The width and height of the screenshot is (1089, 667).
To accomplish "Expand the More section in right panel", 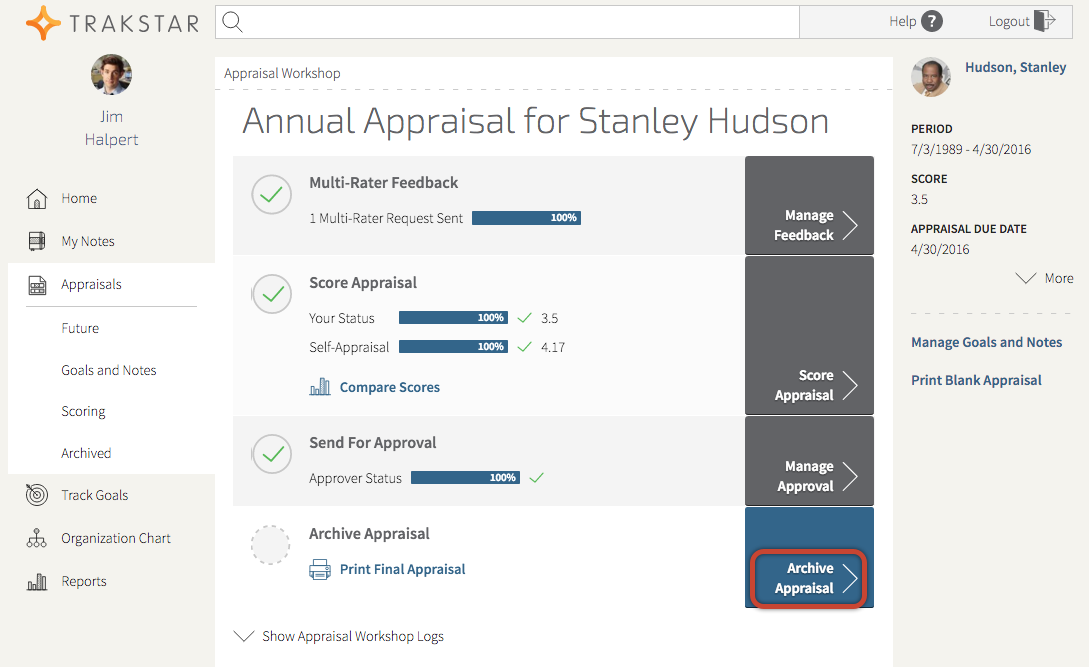I will click(x=1043, y=278).
